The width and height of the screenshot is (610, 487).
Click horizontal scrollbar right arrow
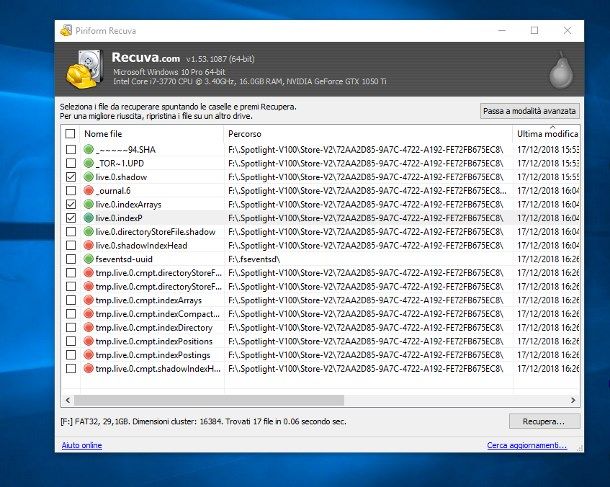pyautogui.click(x=573, y=400)
